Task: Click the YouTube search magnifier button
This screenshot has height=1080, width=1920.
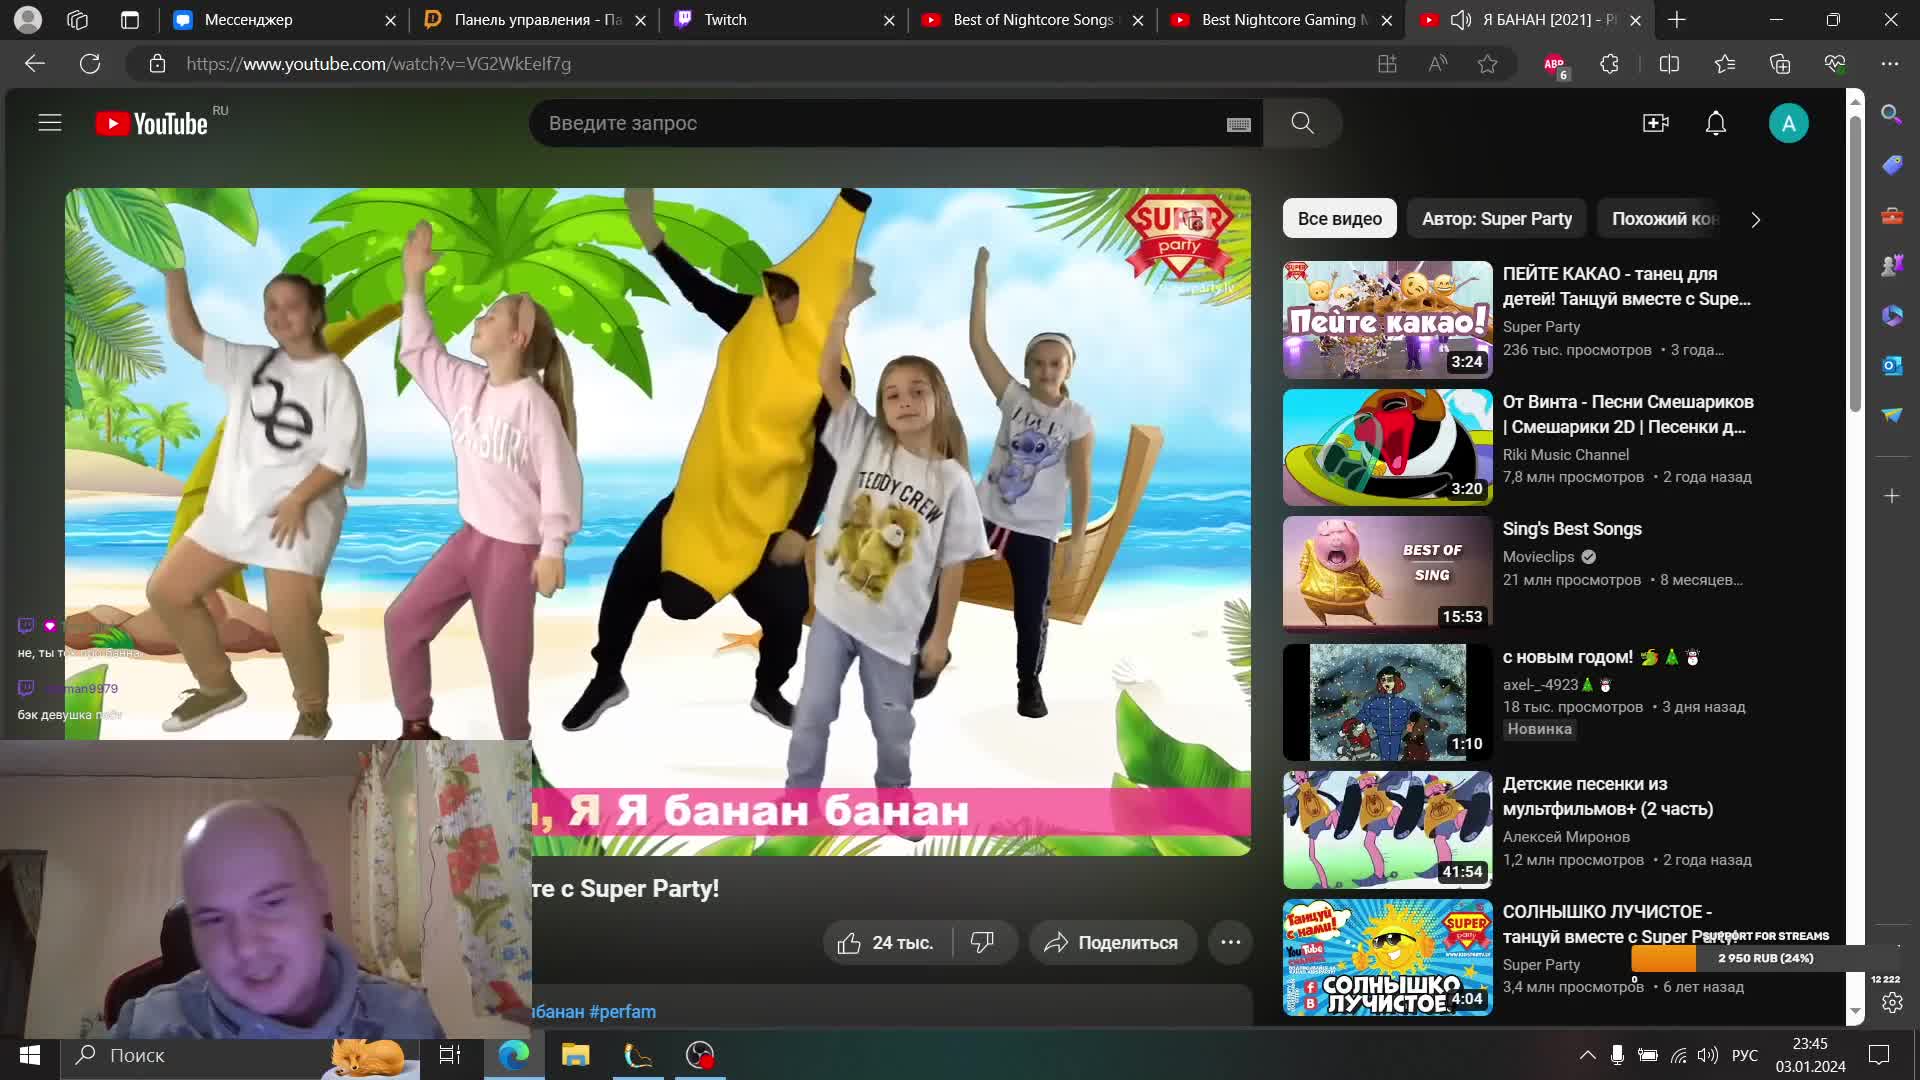Action: (1302, 123)
